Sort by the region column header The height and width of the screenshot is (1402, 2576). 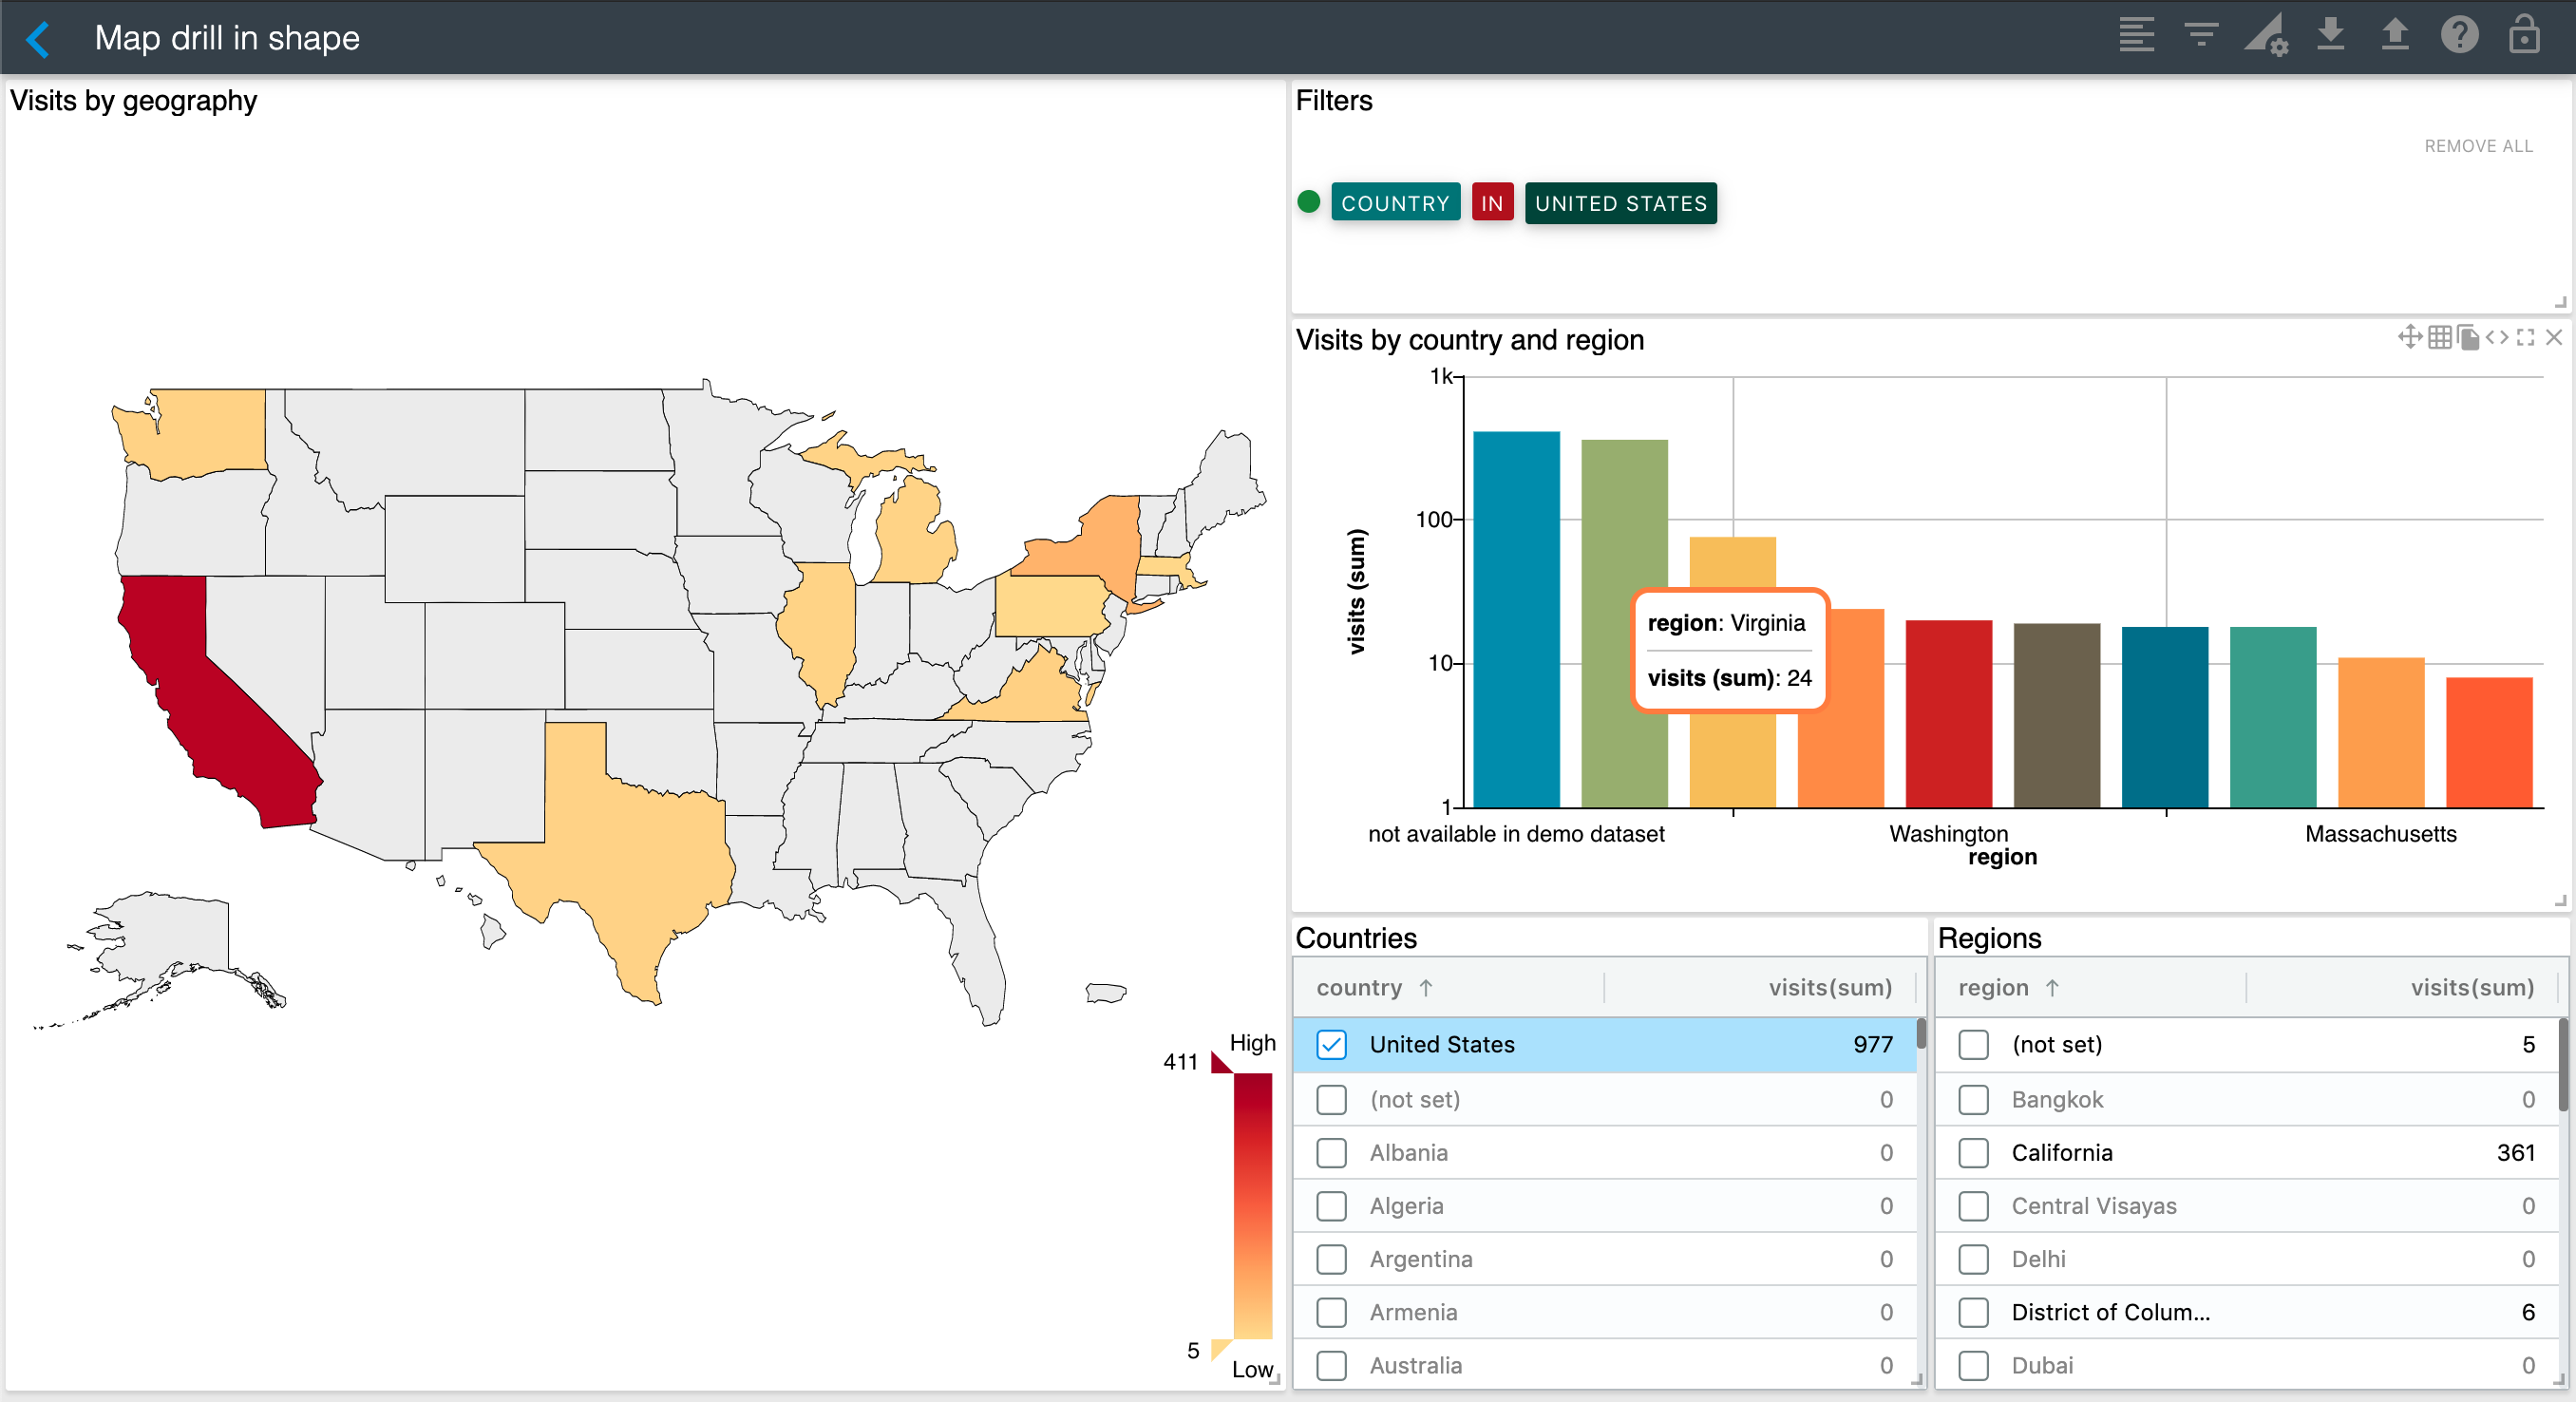(x=1993, y=988)
